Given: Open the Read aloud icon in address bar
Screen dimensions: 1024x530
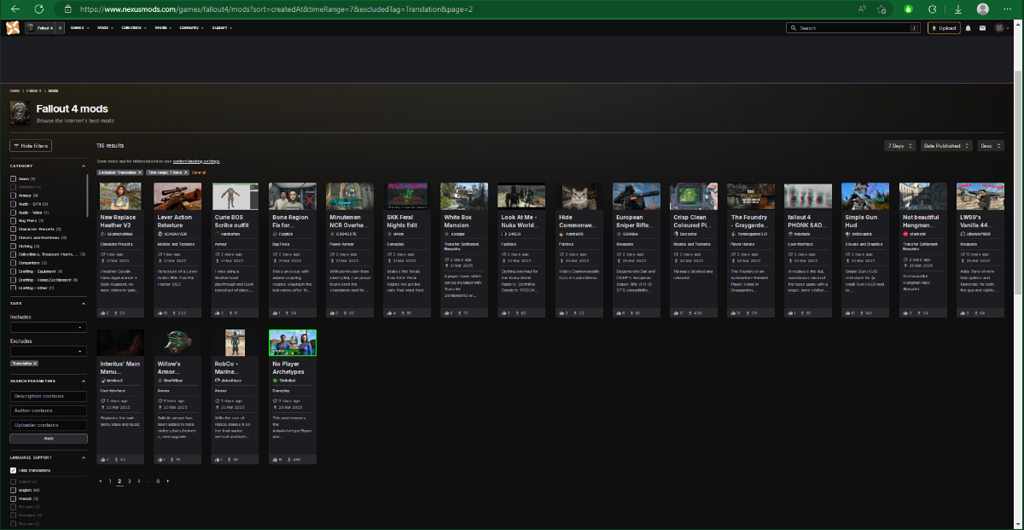Looking at the screenshot, I should point(862,9).
